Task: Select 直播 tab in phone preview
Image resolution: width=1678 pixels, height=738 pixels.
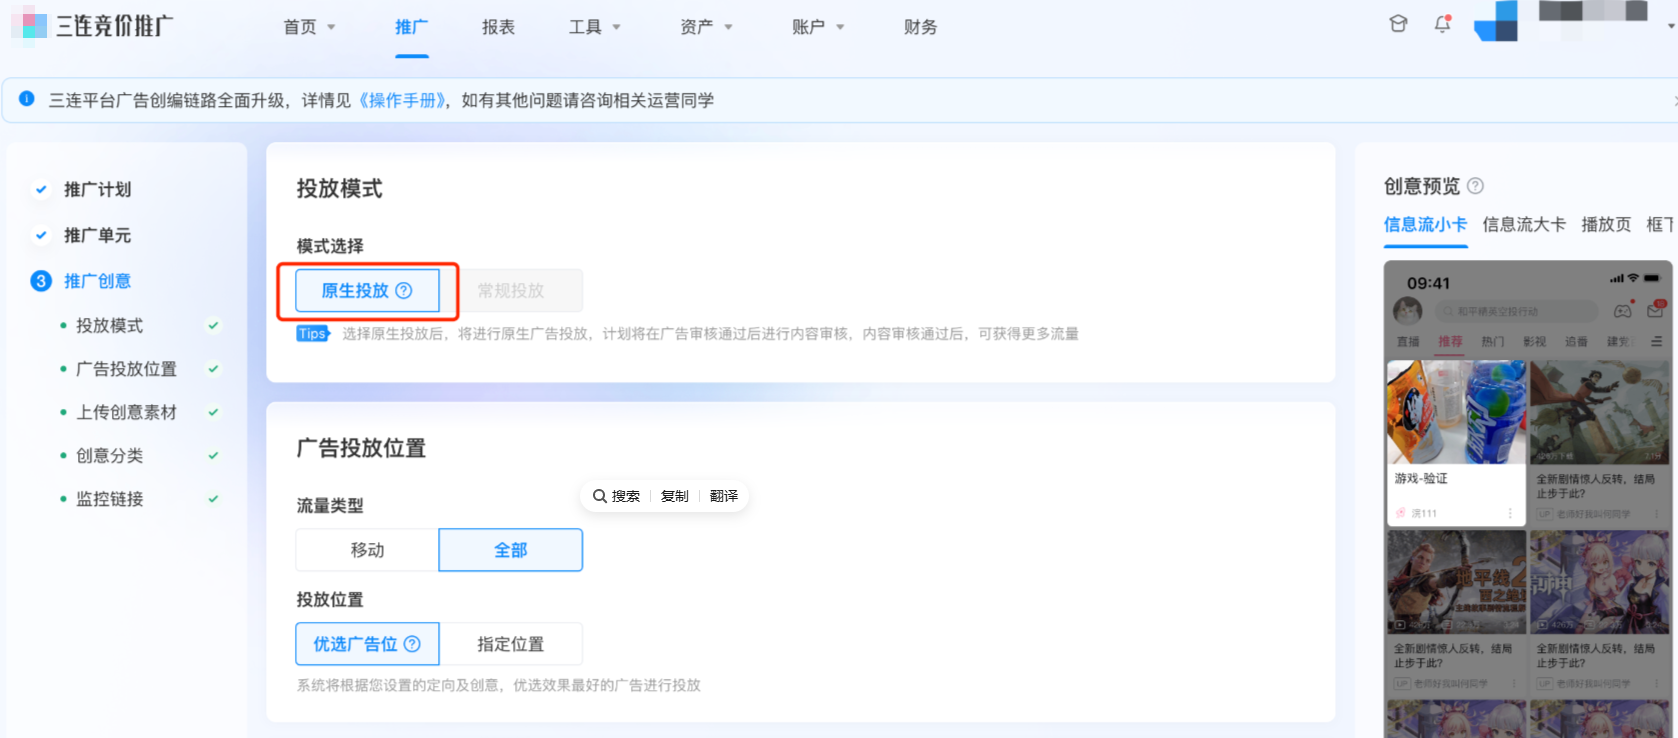Action: [1408, 342]
